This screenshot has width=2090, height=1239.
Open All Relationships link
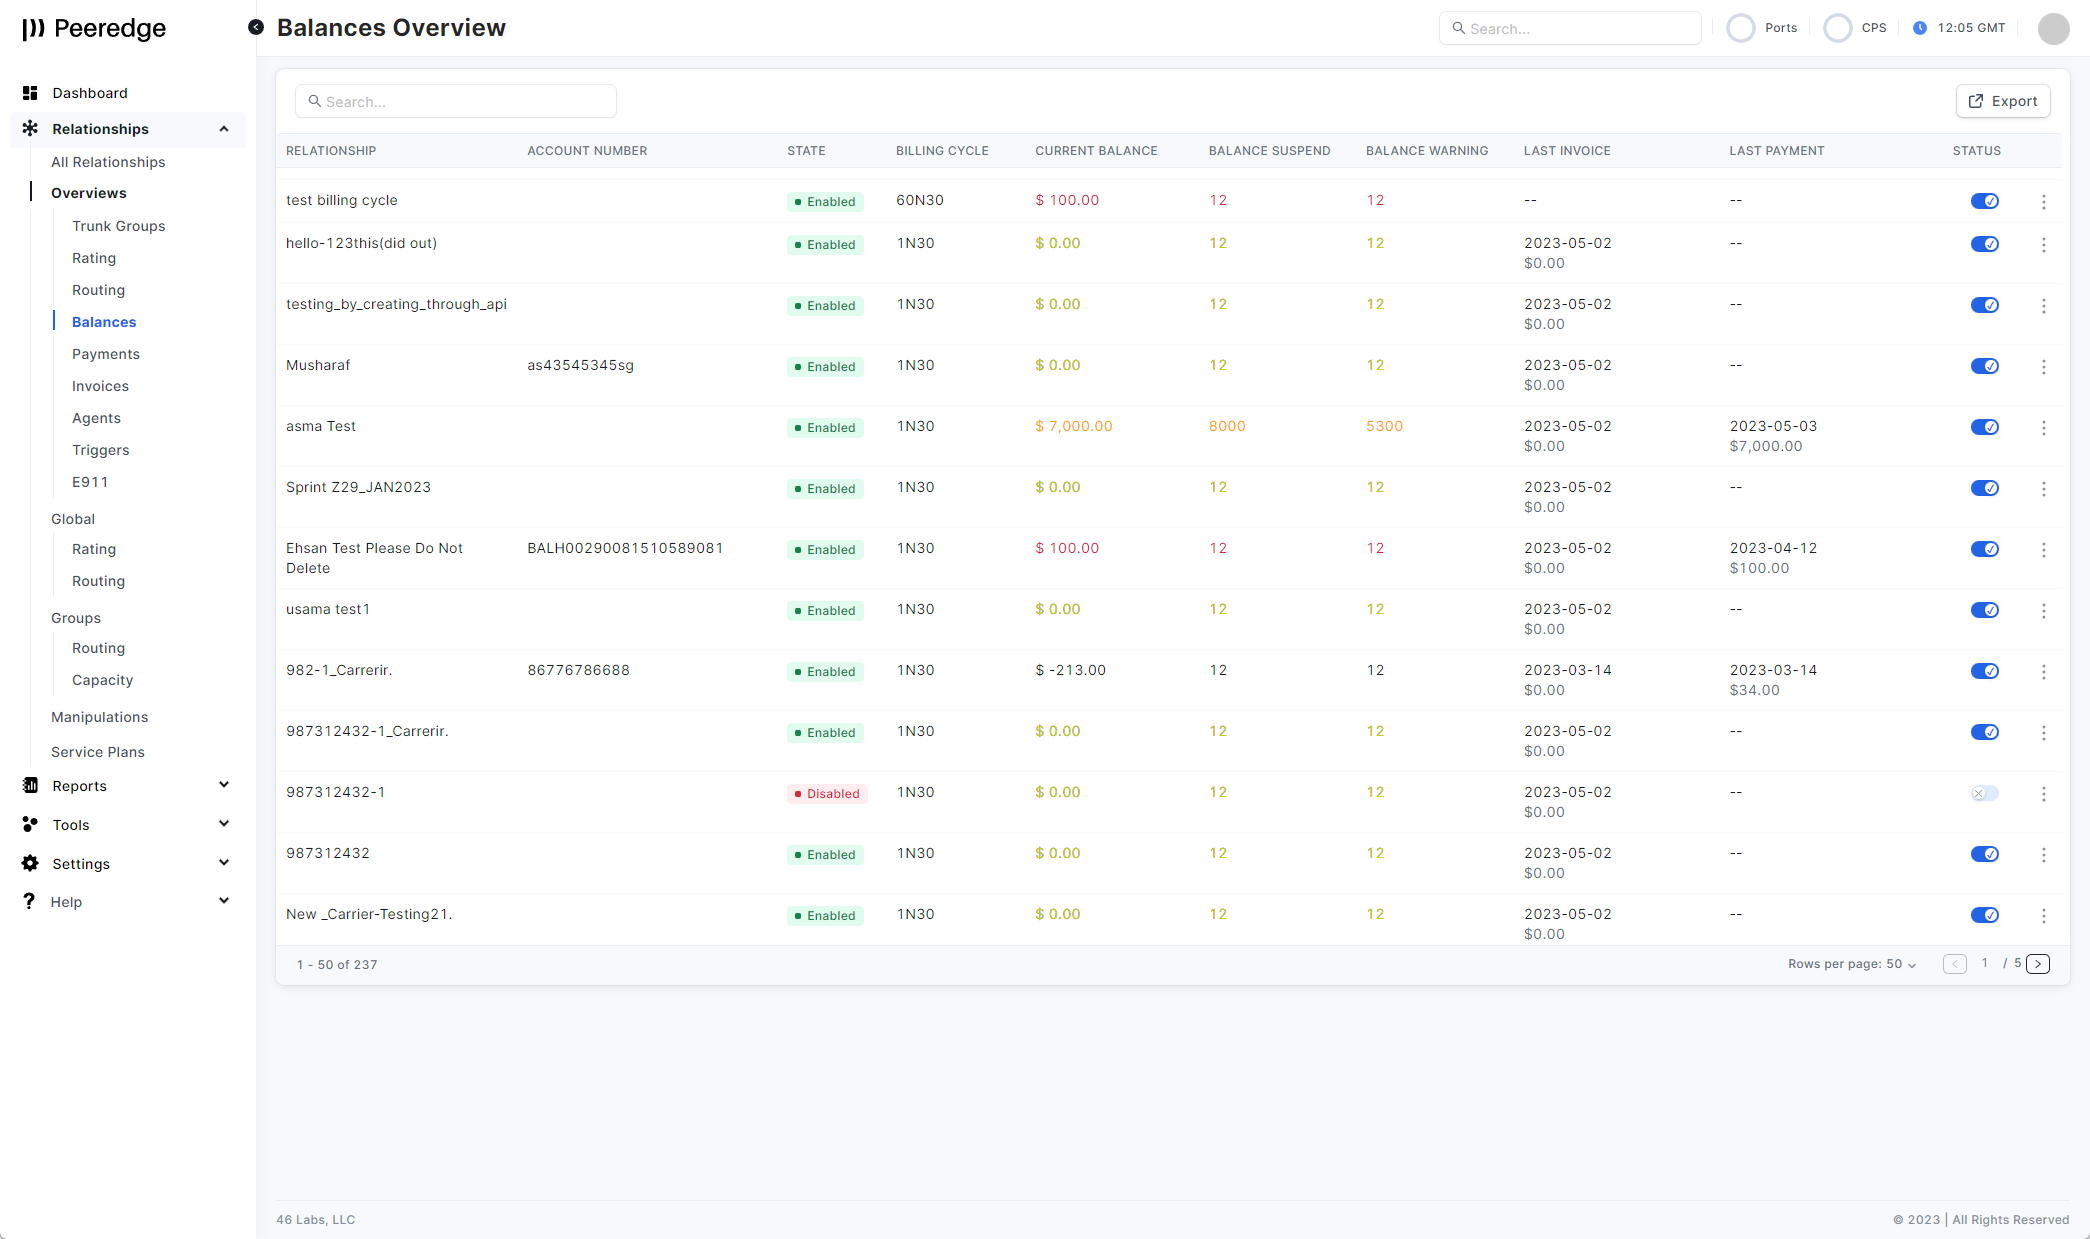pos(108,162)
